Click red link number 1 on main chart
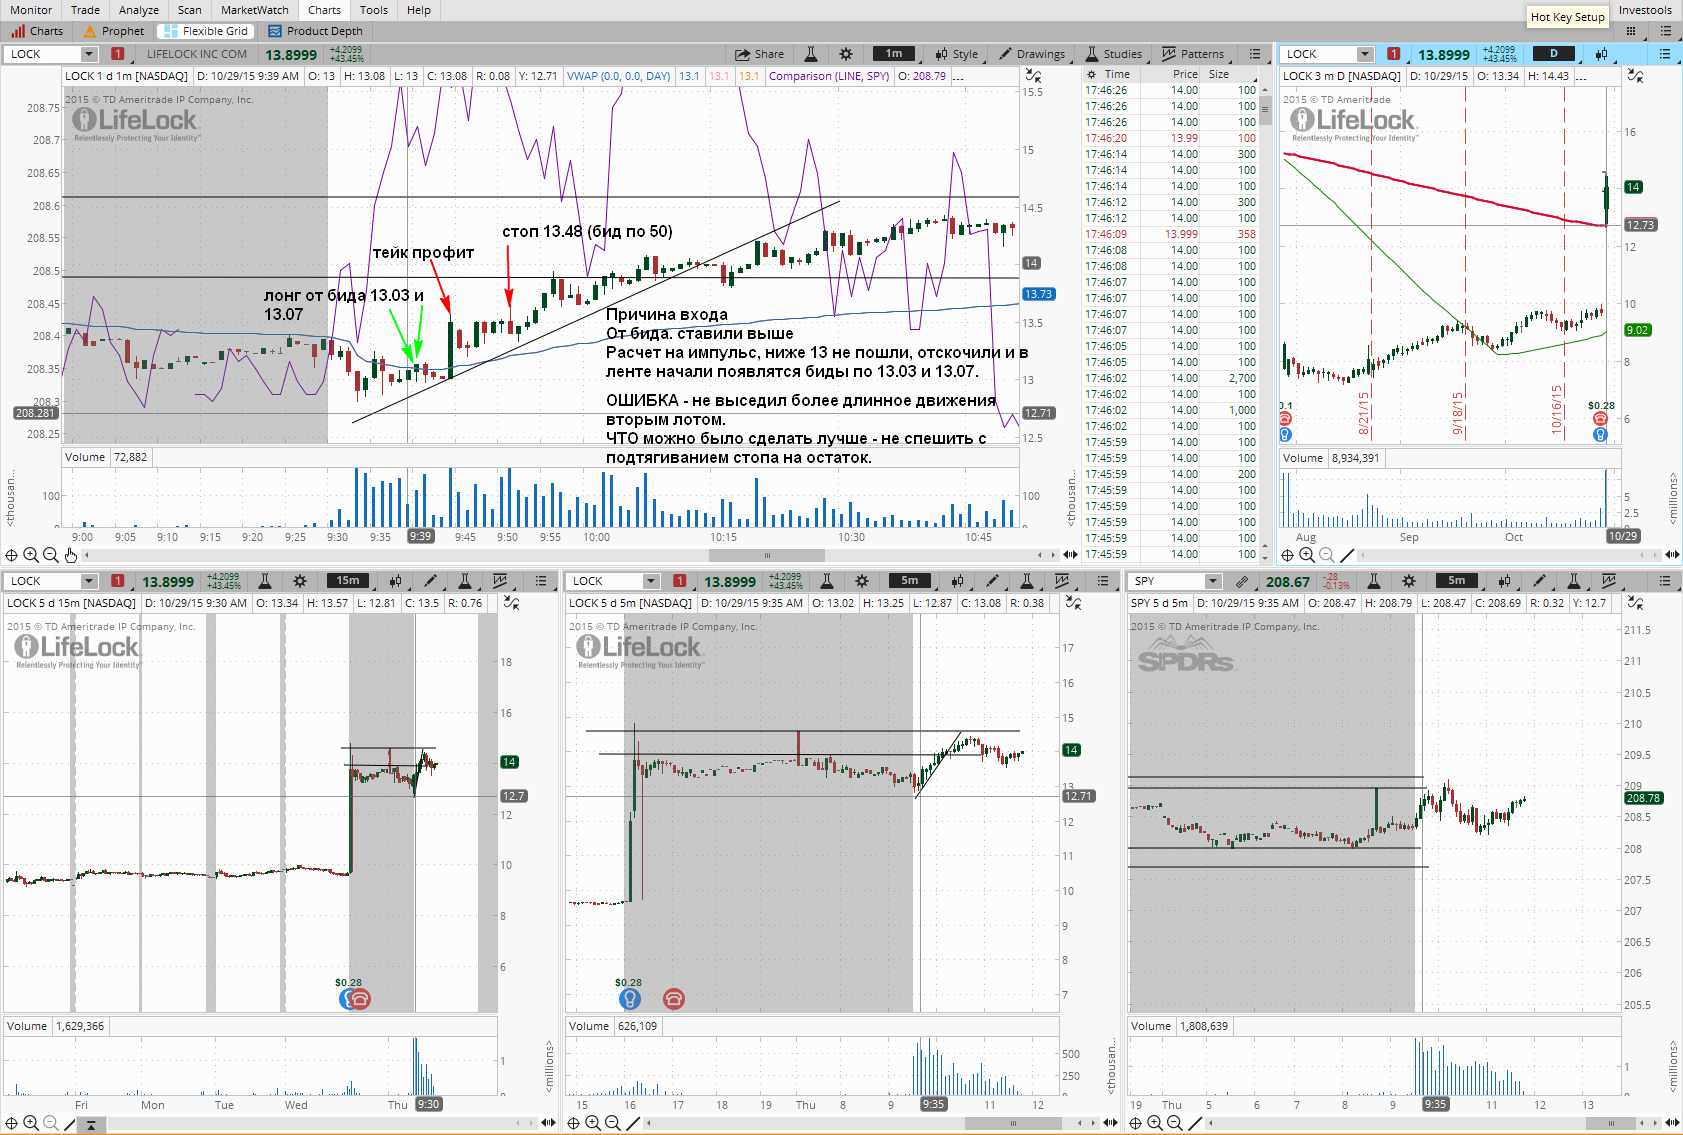Viewport: 1683px width, 1135px height. 118,54
